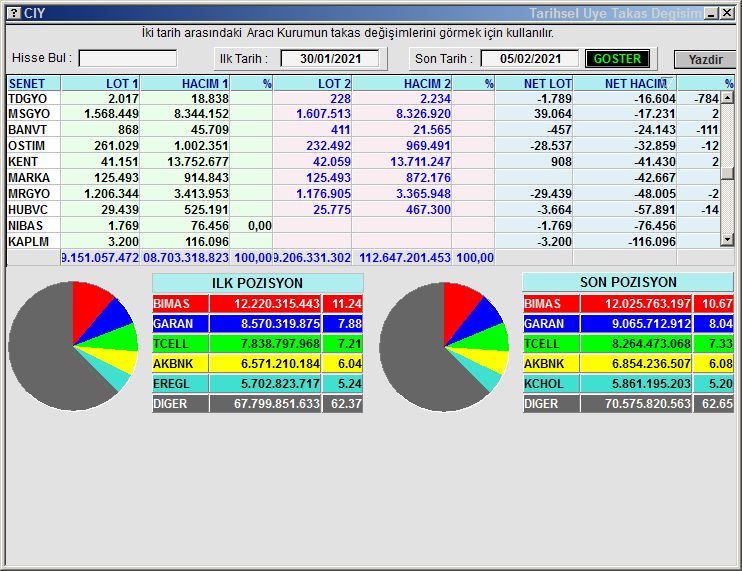This screenshot has height=571, width=742.
Task: Select the OSTIM row
Action: pyautogui.click(x=363, y=146)
